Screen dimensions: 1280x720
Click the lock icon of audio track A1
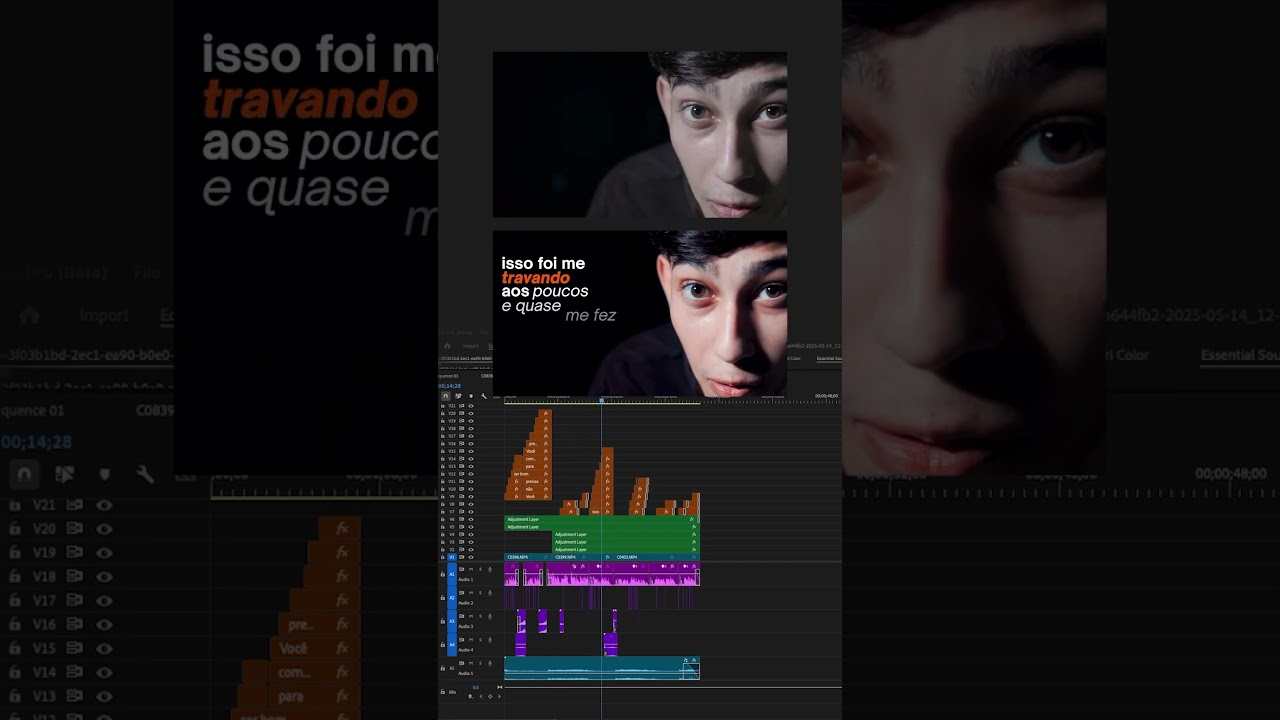443,574
